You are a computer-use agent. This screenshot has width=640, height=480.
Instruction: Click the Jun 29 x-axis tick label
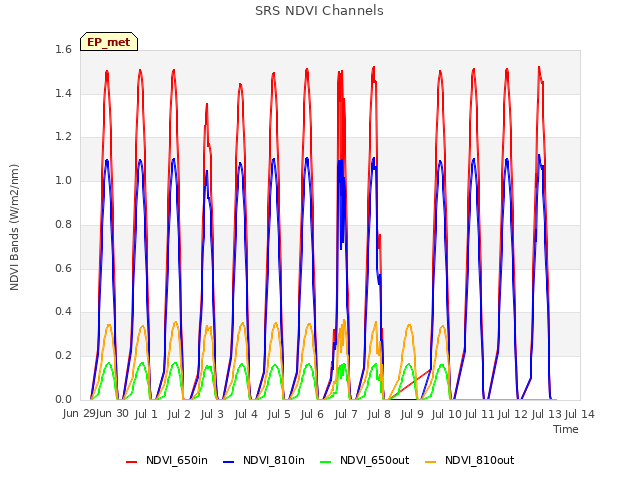79,413
